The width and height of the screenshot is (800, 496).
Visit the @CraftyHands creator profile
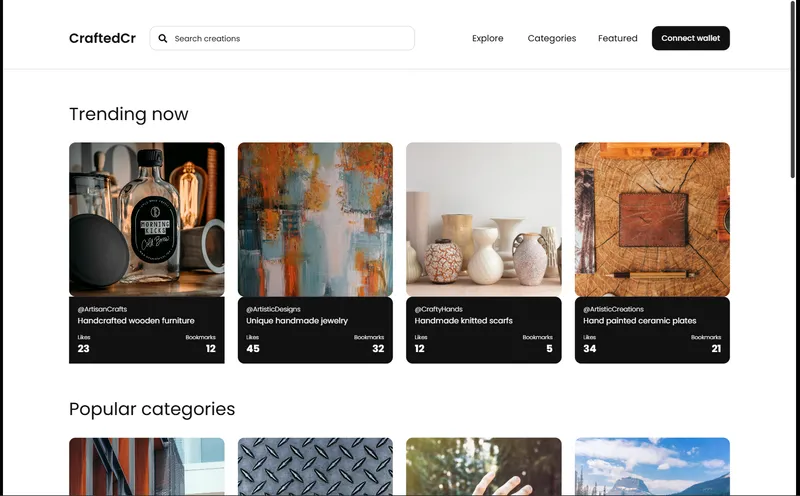[438, 309]
